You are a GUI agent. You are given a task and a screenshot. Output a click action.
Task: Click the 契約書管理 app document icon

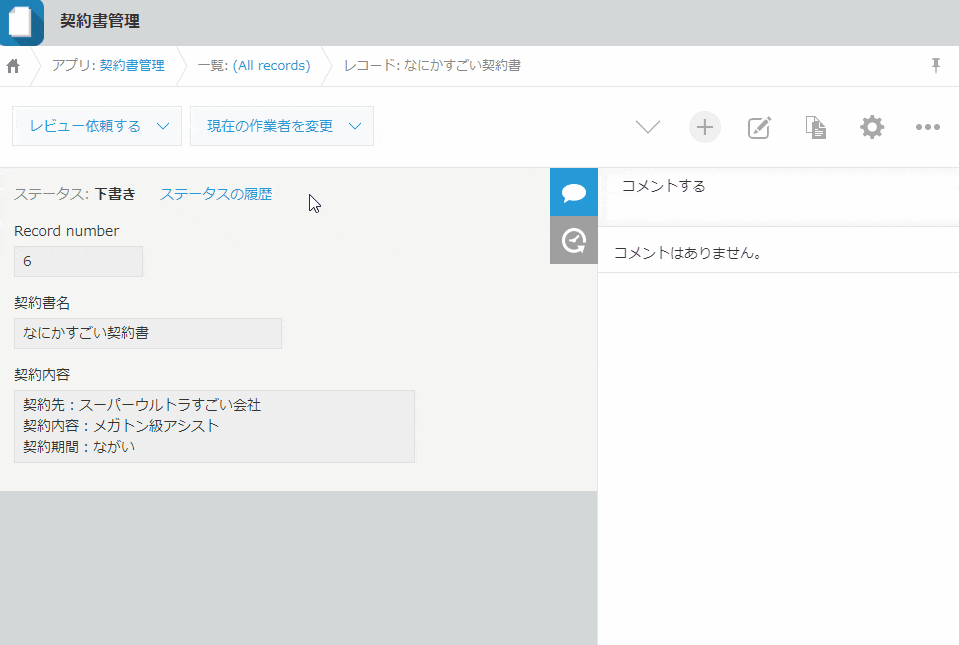21,22
